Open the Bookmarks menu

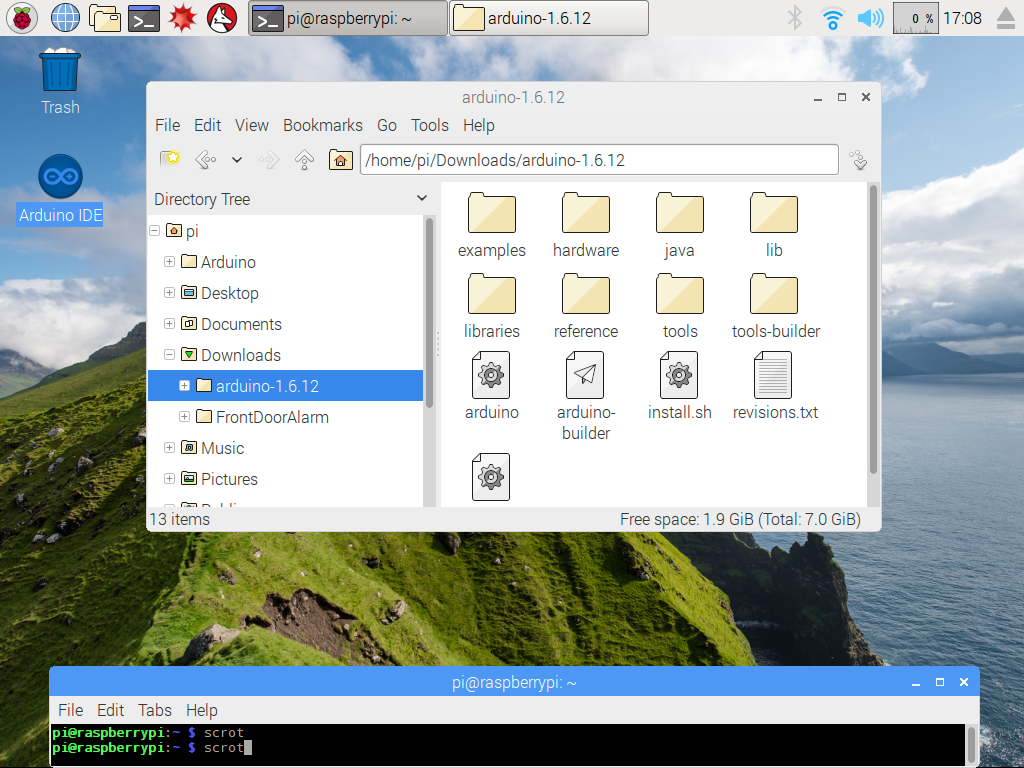[322, 125]
